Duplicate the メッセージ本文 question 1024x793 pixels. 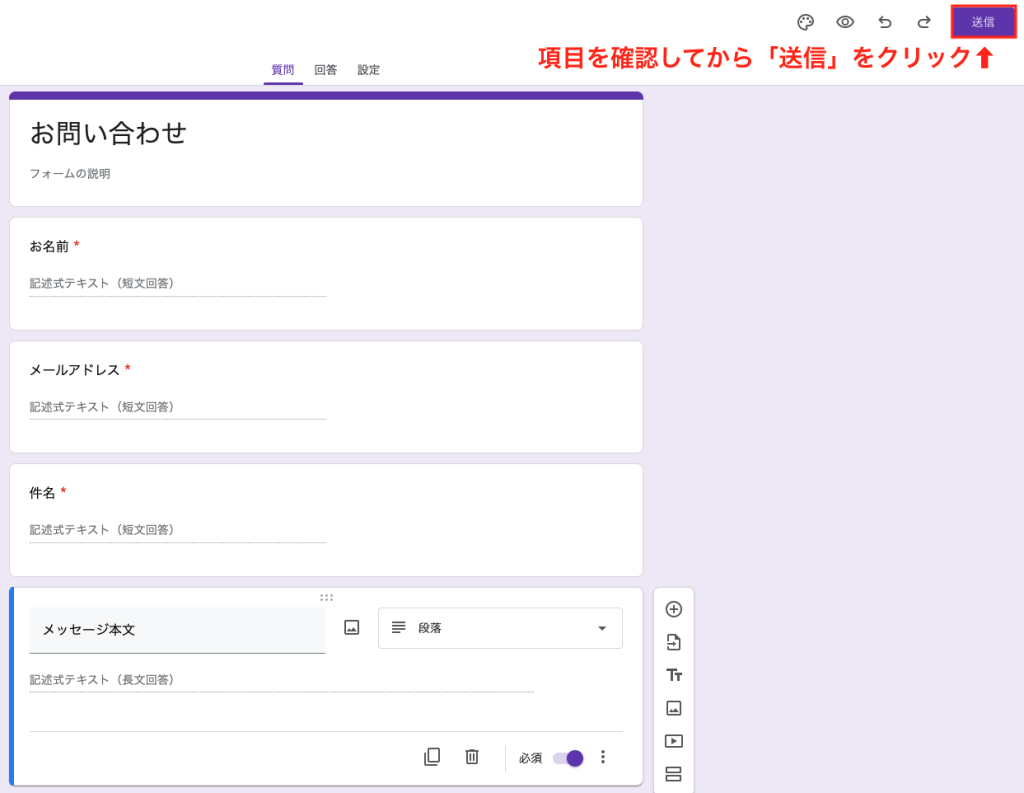click(432, 757)
